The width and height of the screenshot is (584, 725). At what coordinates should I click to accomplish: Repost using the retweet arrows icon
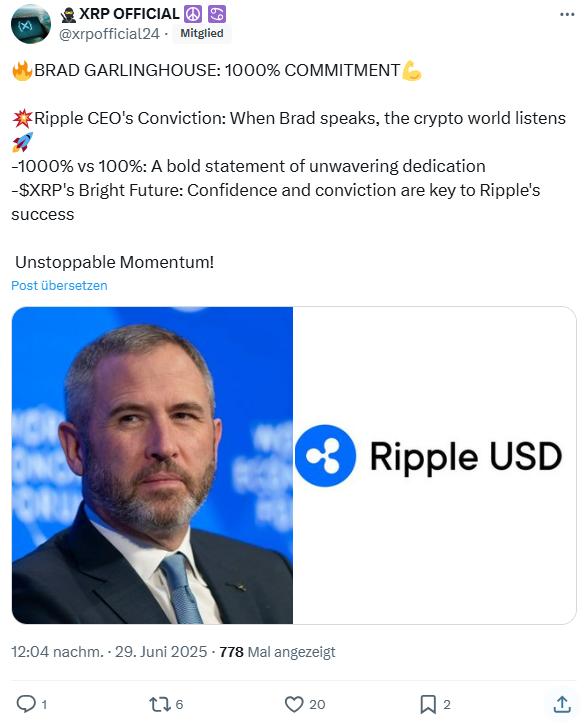pyautogui.click(x=160, y=704)
